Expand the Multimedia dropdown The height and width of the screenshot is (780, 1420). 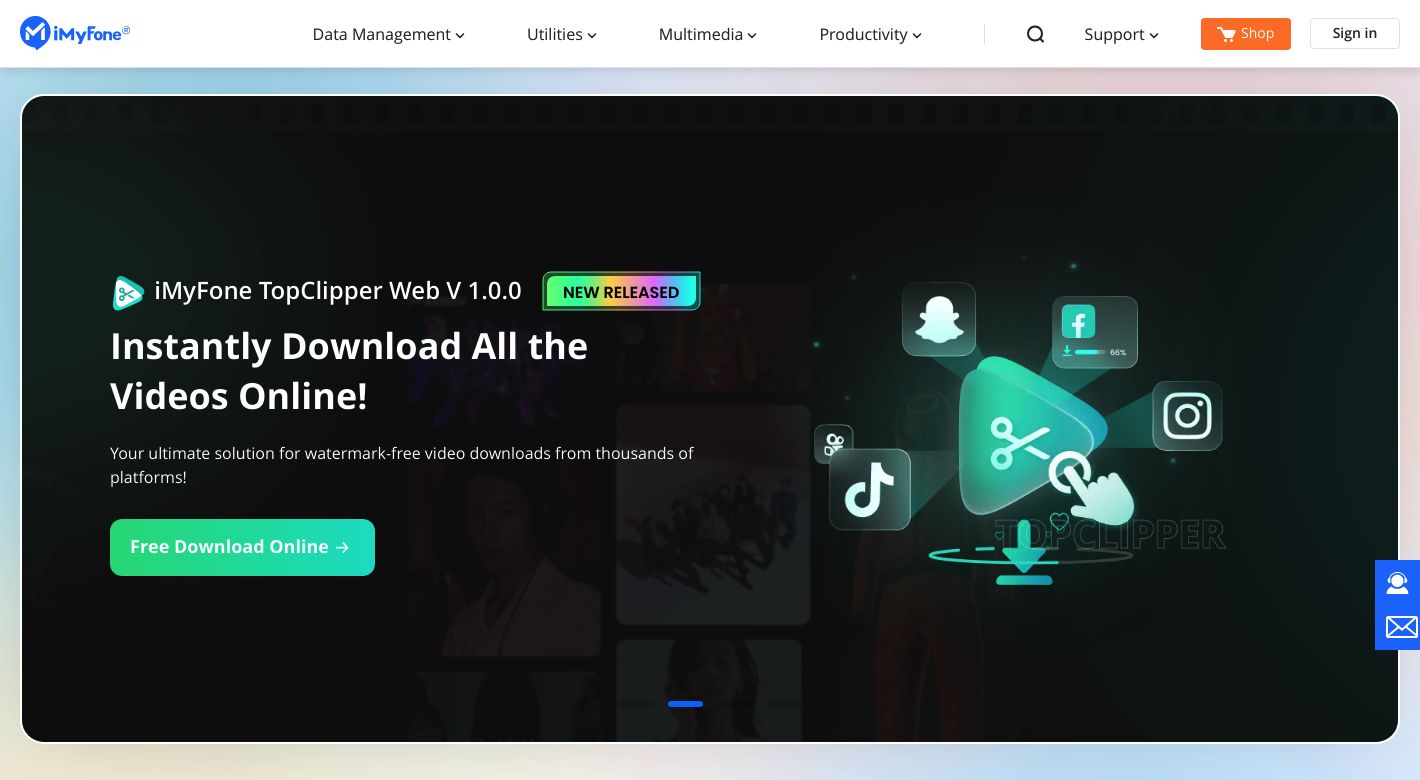[x=708, y=34]
